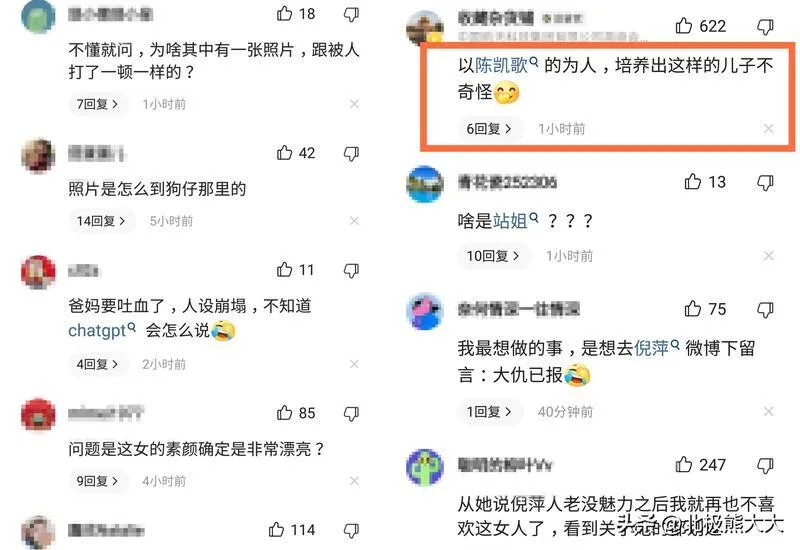800x550 pixels.
Task: Expand the 14回复 replies
Action: click(x=102, y=221)
